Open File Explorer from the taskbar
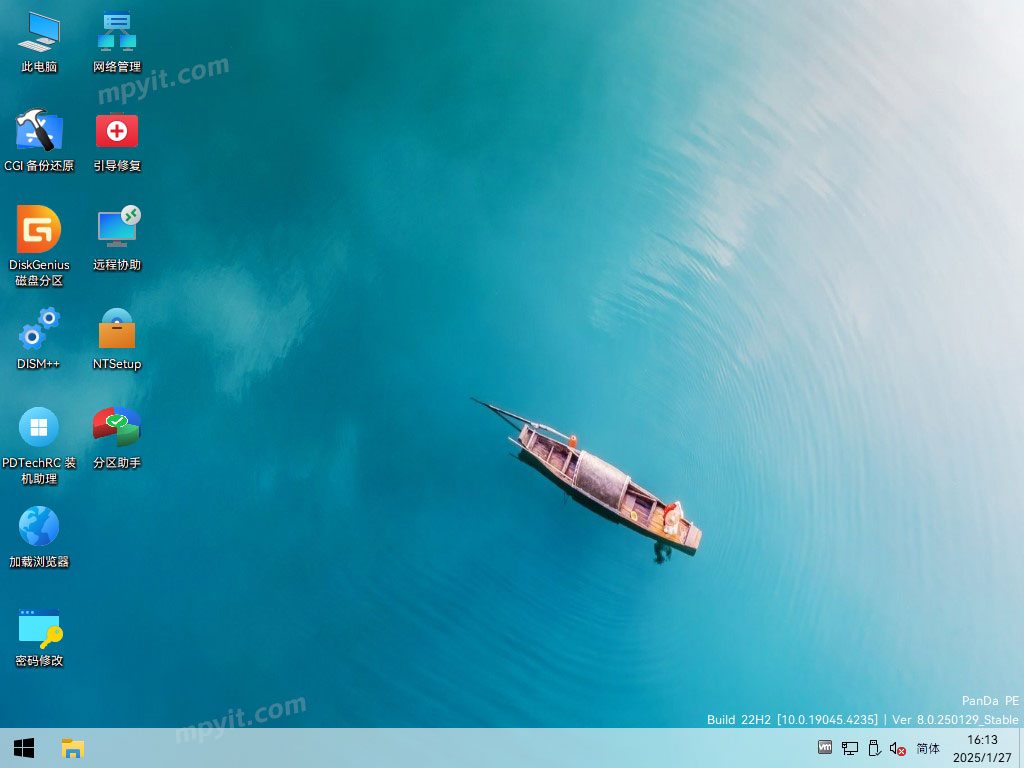The image size is (1024, 768). [x=72, y=748]
